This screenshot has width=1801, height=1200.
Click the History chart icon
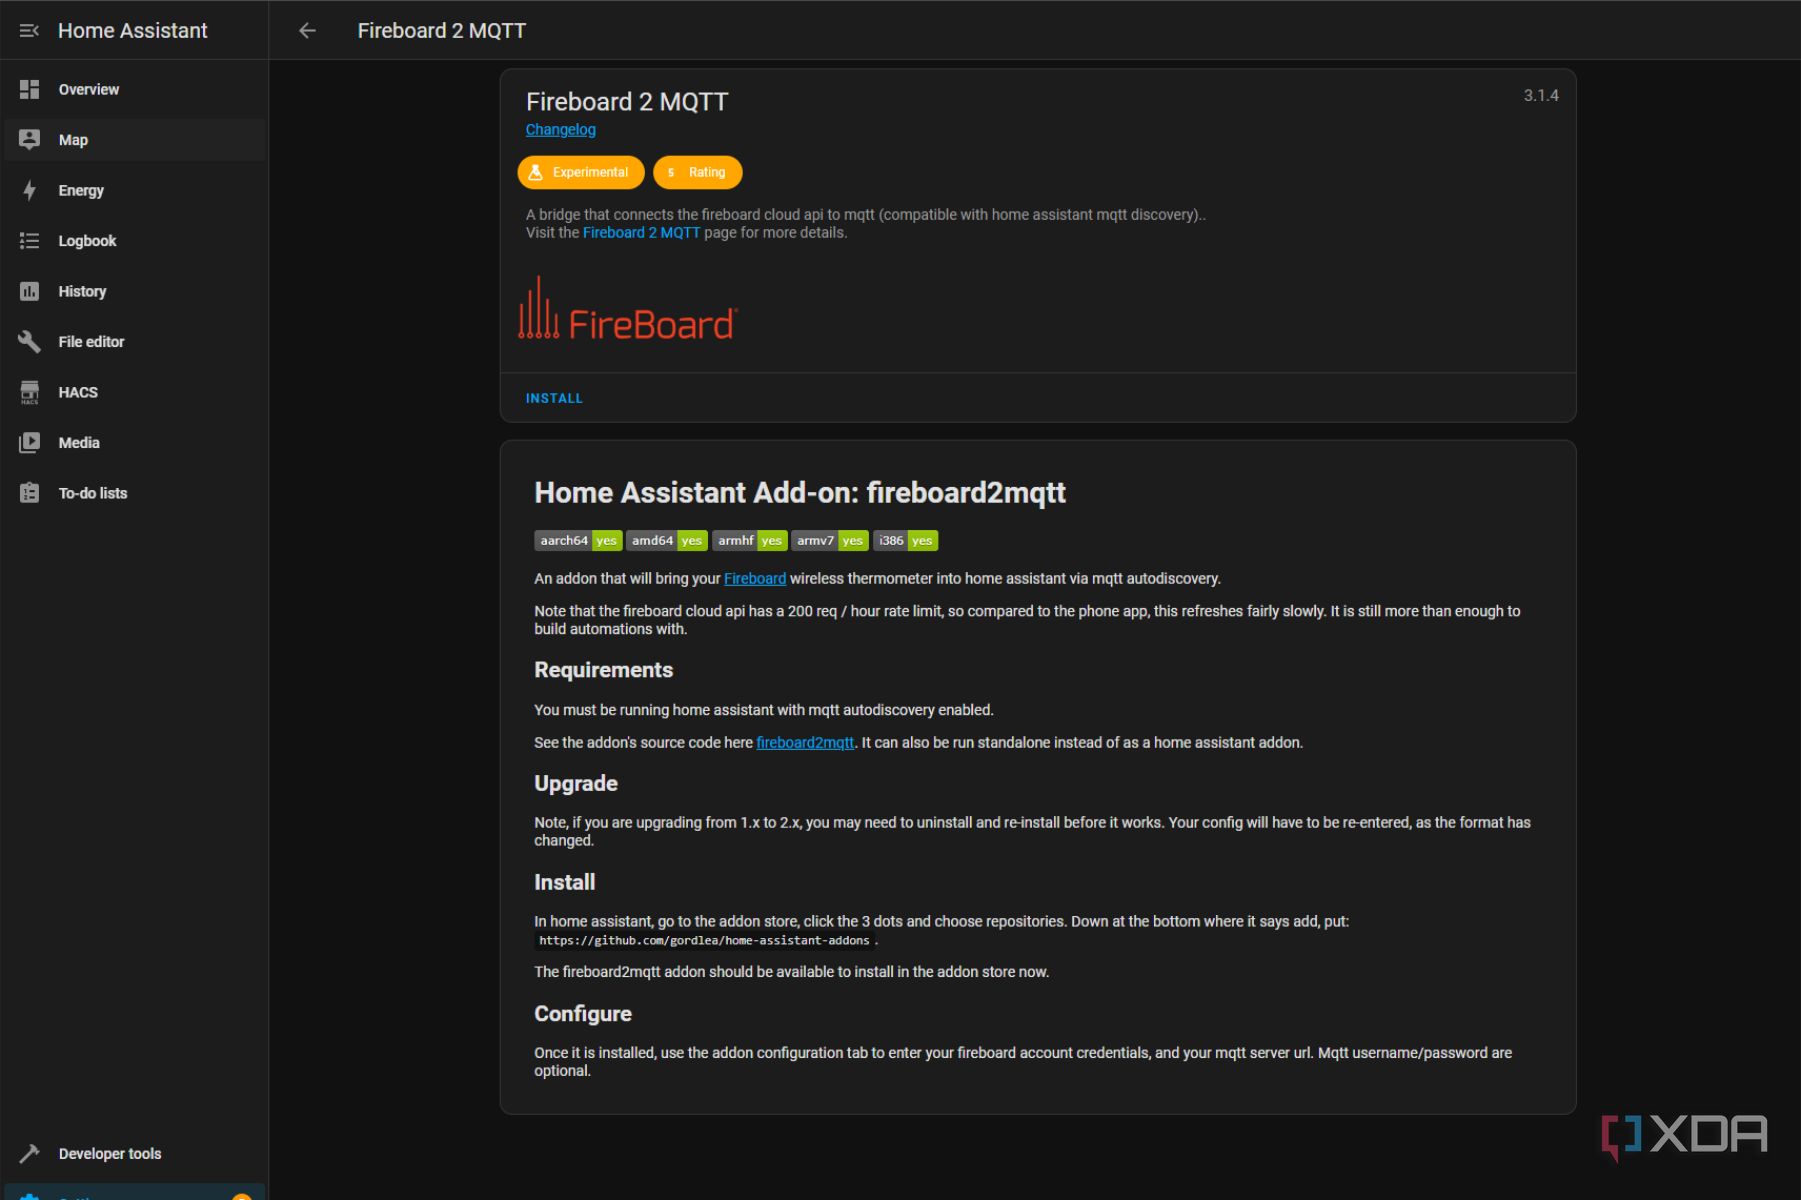pyautogui.click(x=29, y=291)
